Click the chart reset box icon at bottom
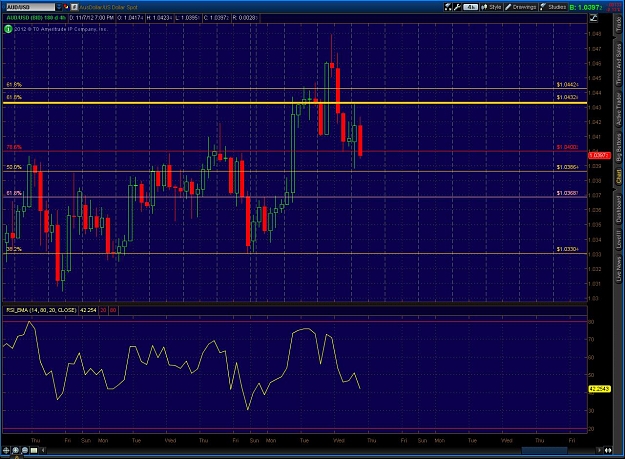Image resolution: width=625 pixels, height=459 pixels. (x=34, y=450)
